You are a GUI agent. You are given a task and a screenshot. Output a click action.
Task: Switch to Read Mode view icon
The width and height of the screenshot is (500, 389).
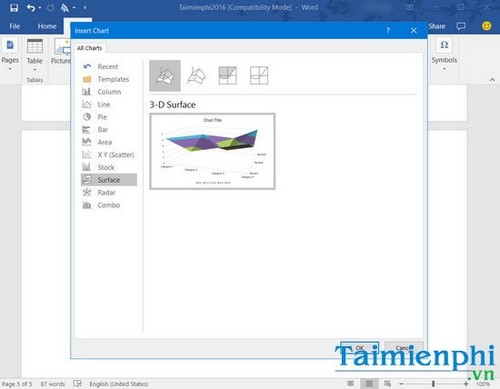tap(351, 384)
